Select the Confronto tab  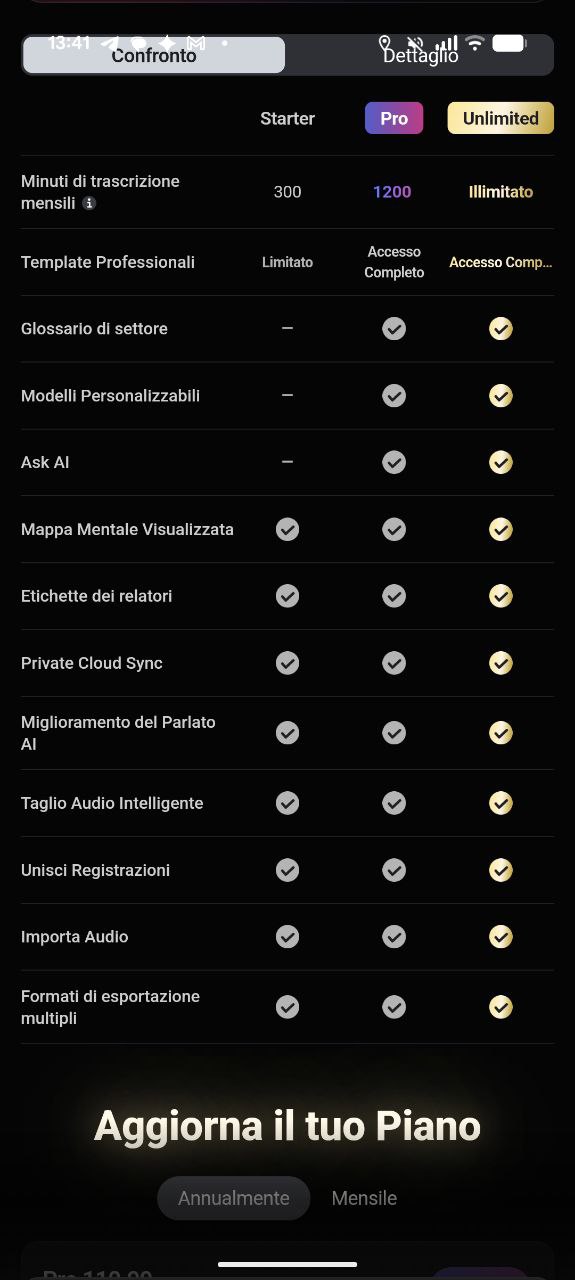(154, 55)
